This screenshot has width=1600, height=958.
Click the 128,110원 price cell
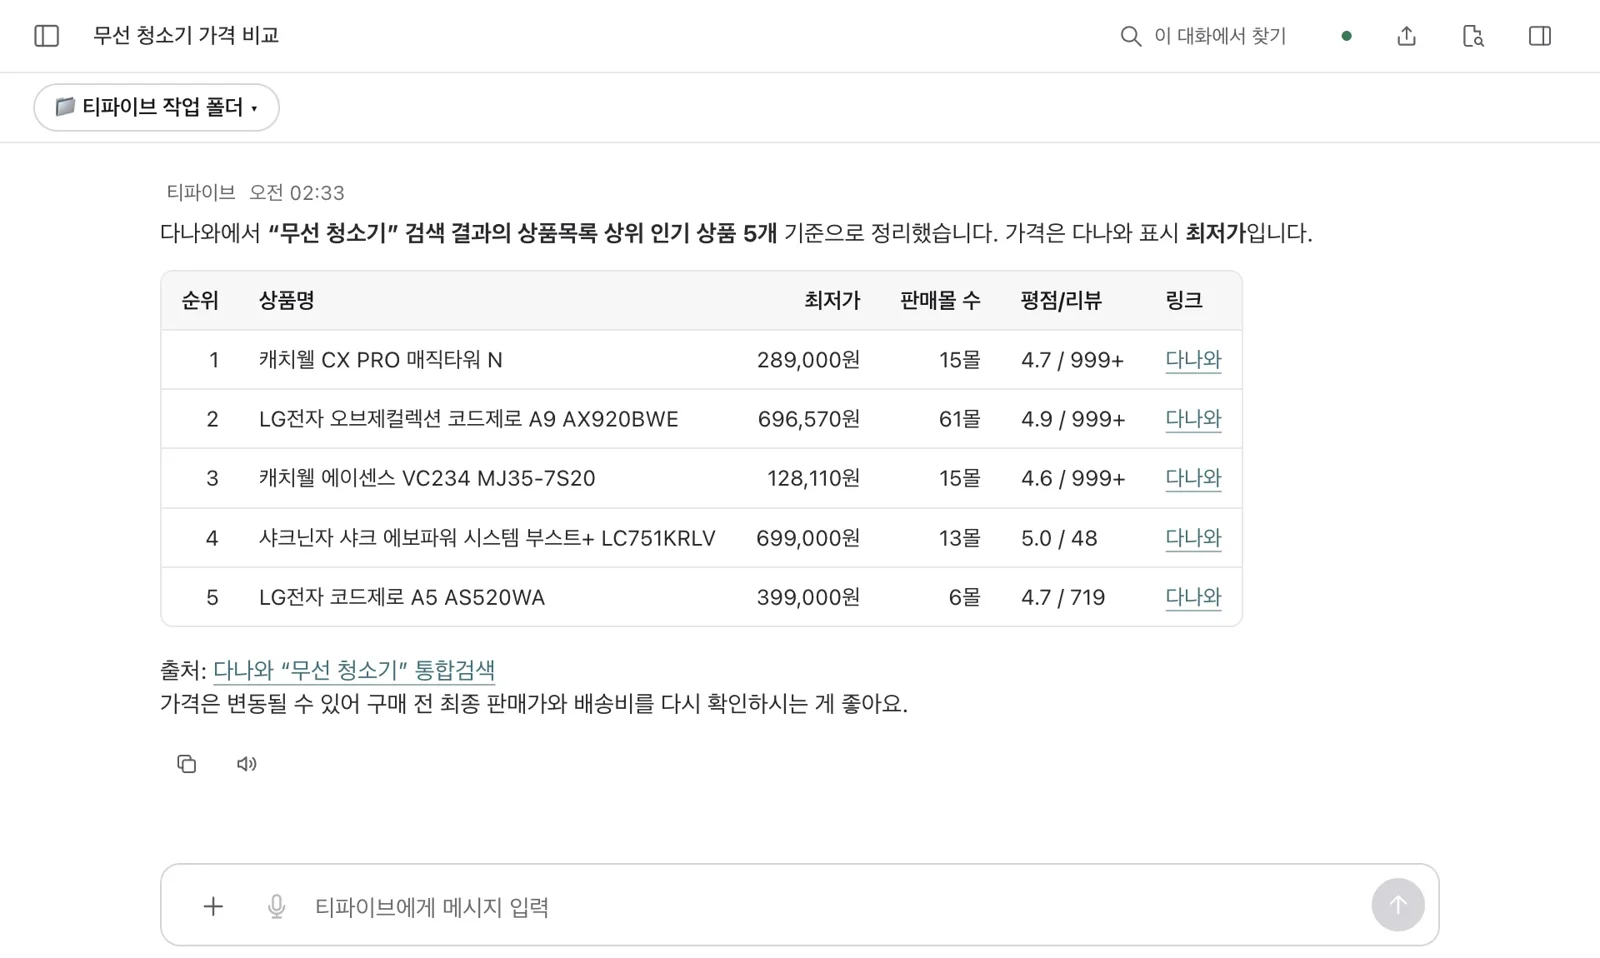tap(813, 478)
